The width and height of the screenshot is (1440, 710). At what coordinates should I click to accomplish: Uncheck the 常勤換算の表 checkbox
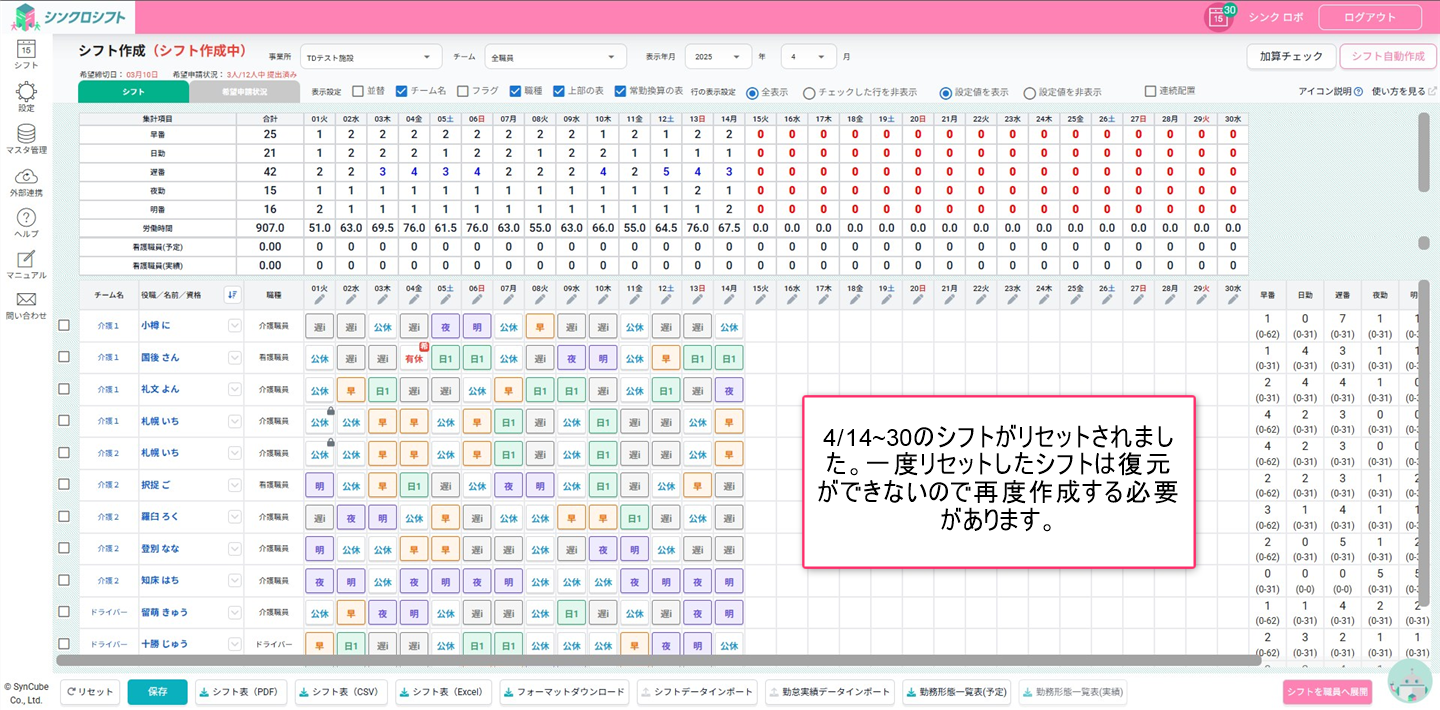tap(620, 91)
